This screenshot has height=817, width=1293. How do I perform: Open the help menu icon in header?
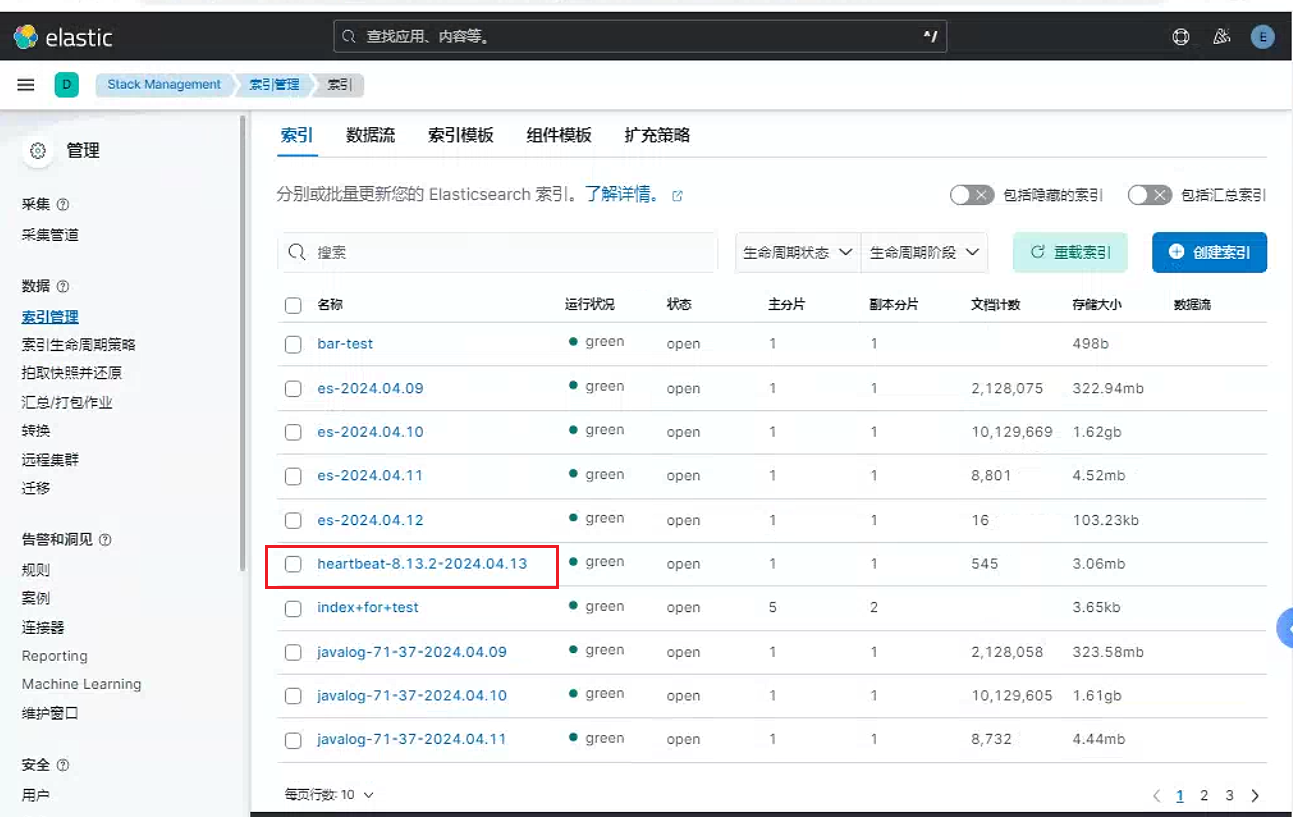[x=1181, y=37]
